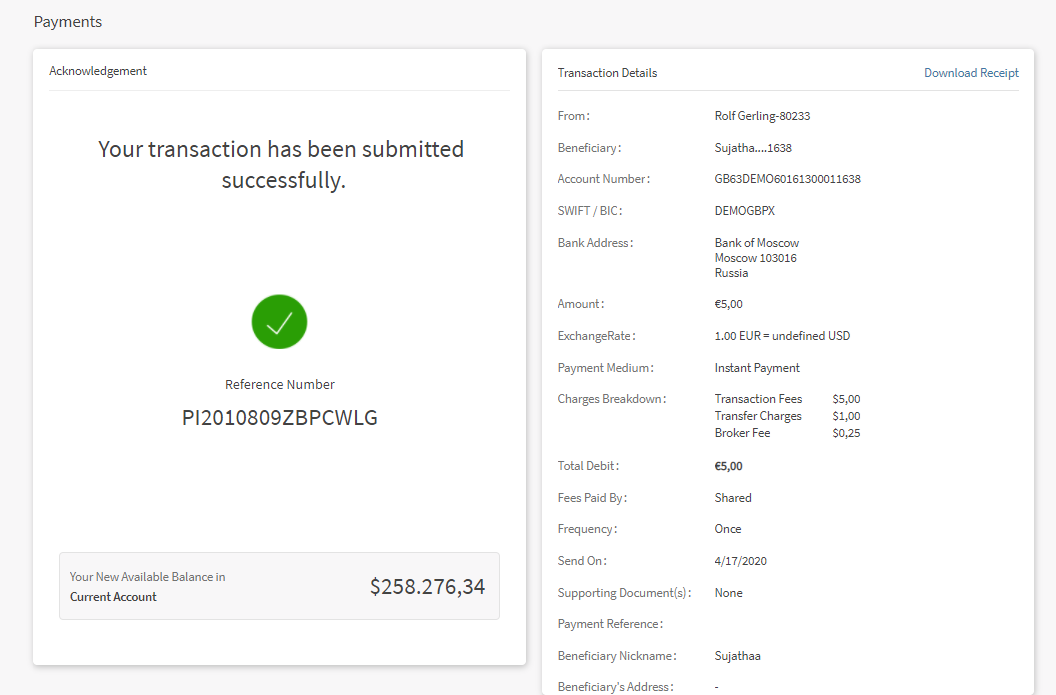1056x695 pixels.
Task: Select the Send On date 4/17/2020
Action: 740,561
